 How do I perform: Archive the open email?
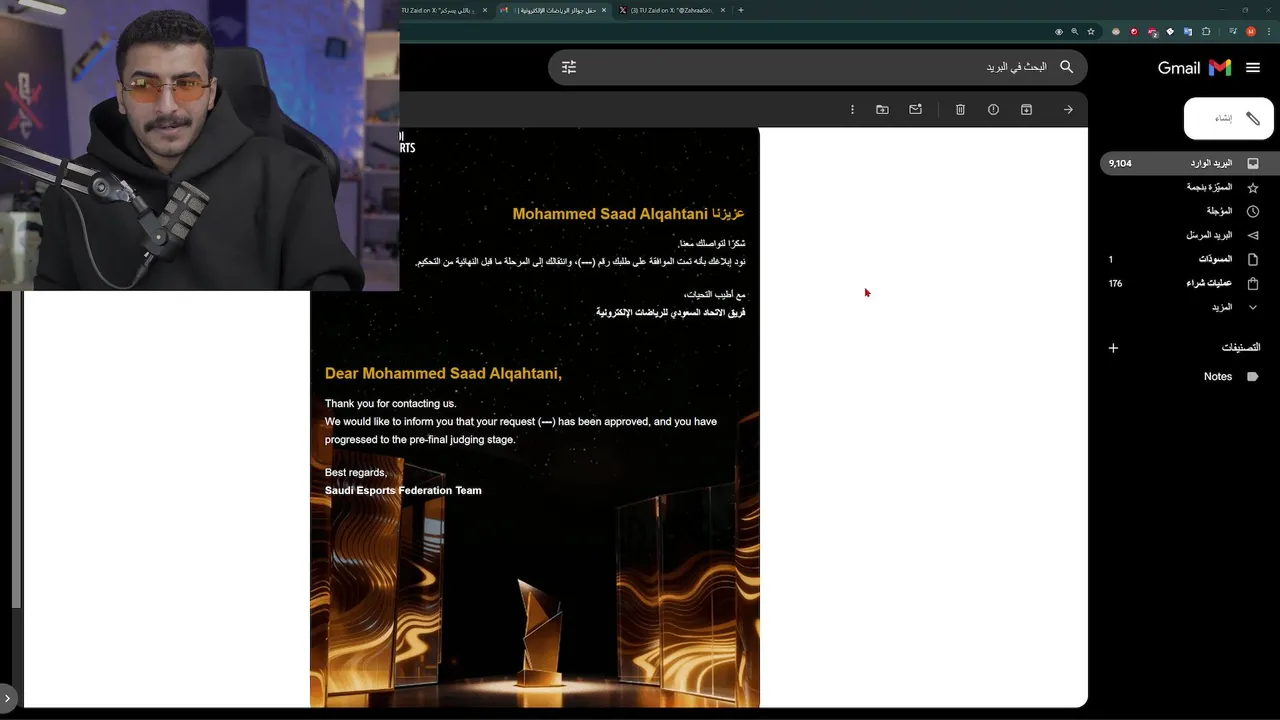pyautogui.click(x=1026, y=109)
